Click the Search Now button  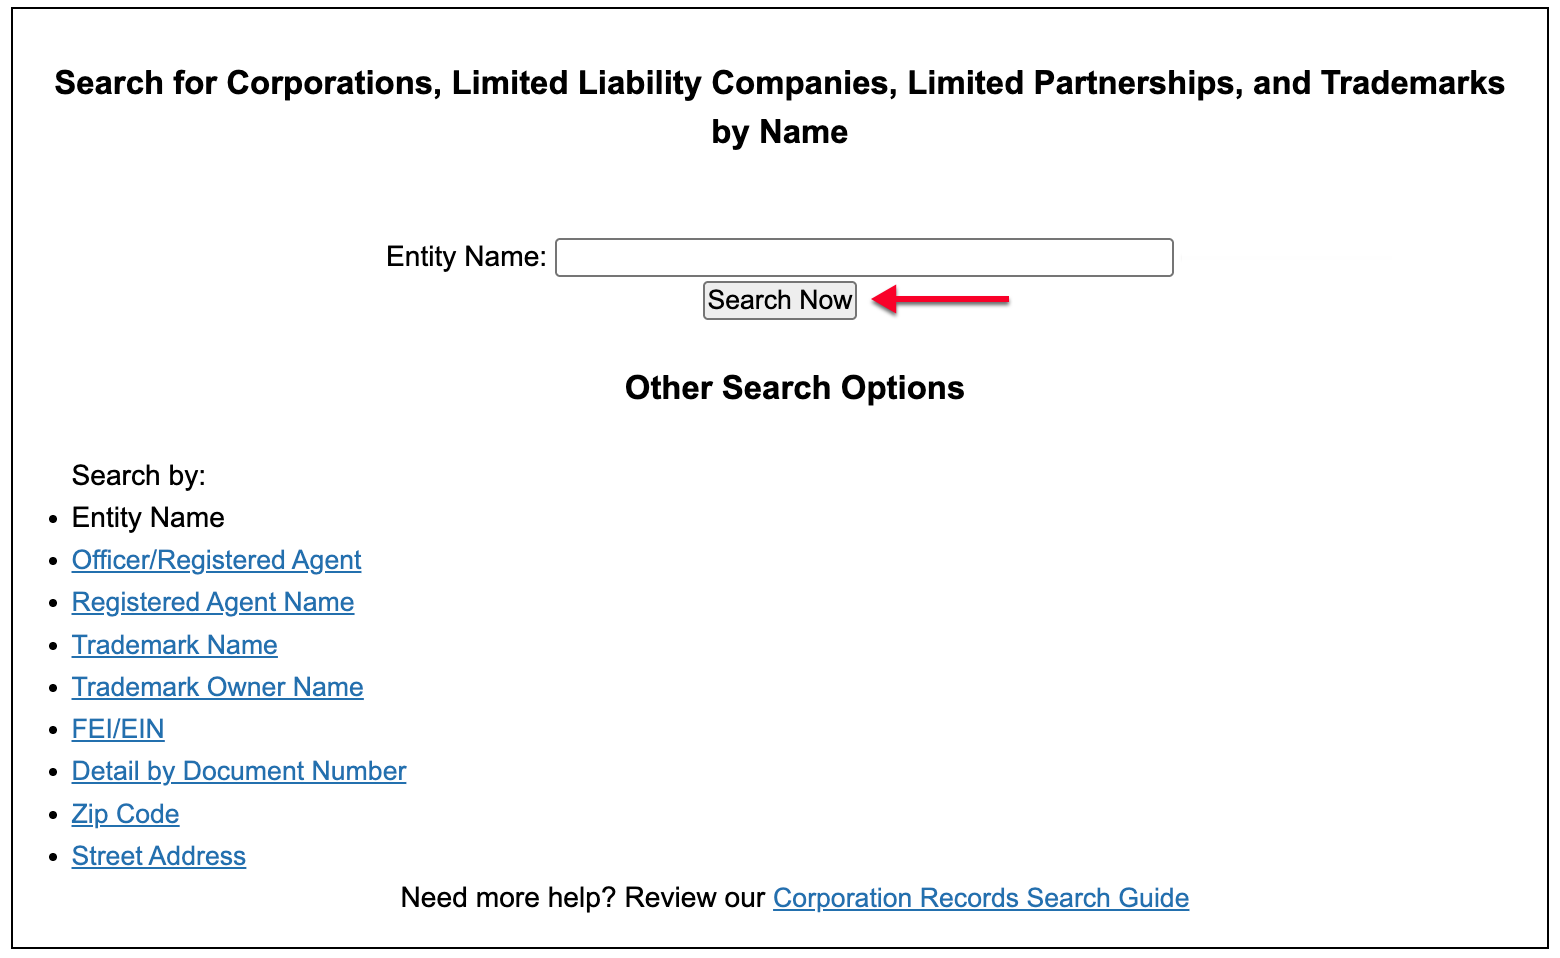tap(780, 300)
